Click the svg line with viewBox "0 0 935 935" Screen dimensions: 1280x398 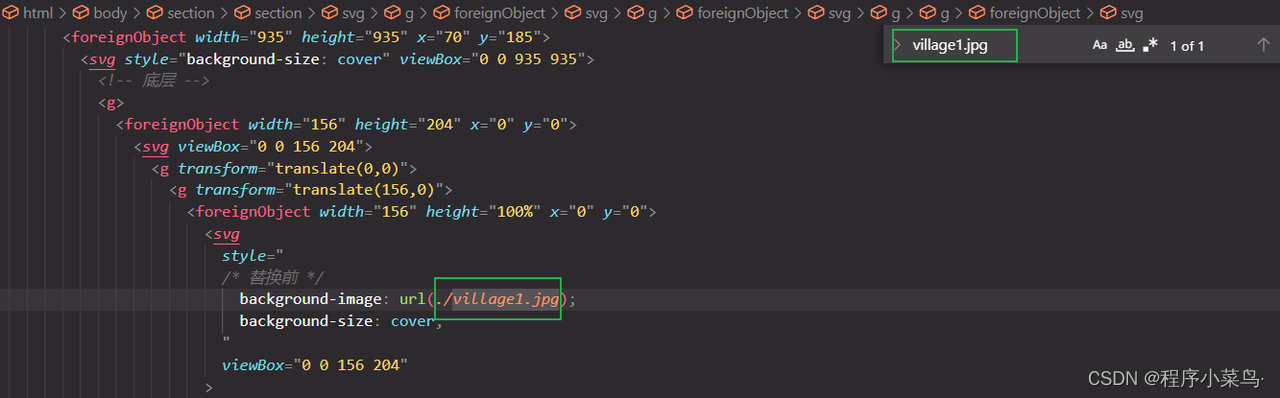tap(338, 59)
